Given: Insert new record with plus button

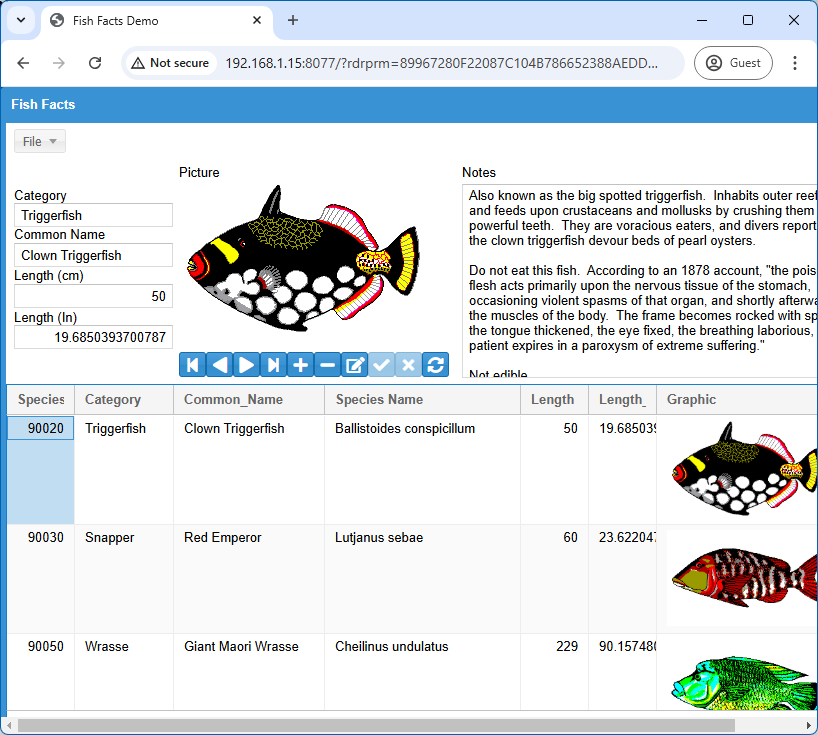Looking at the screenshot, I should (x=300, y=365).
